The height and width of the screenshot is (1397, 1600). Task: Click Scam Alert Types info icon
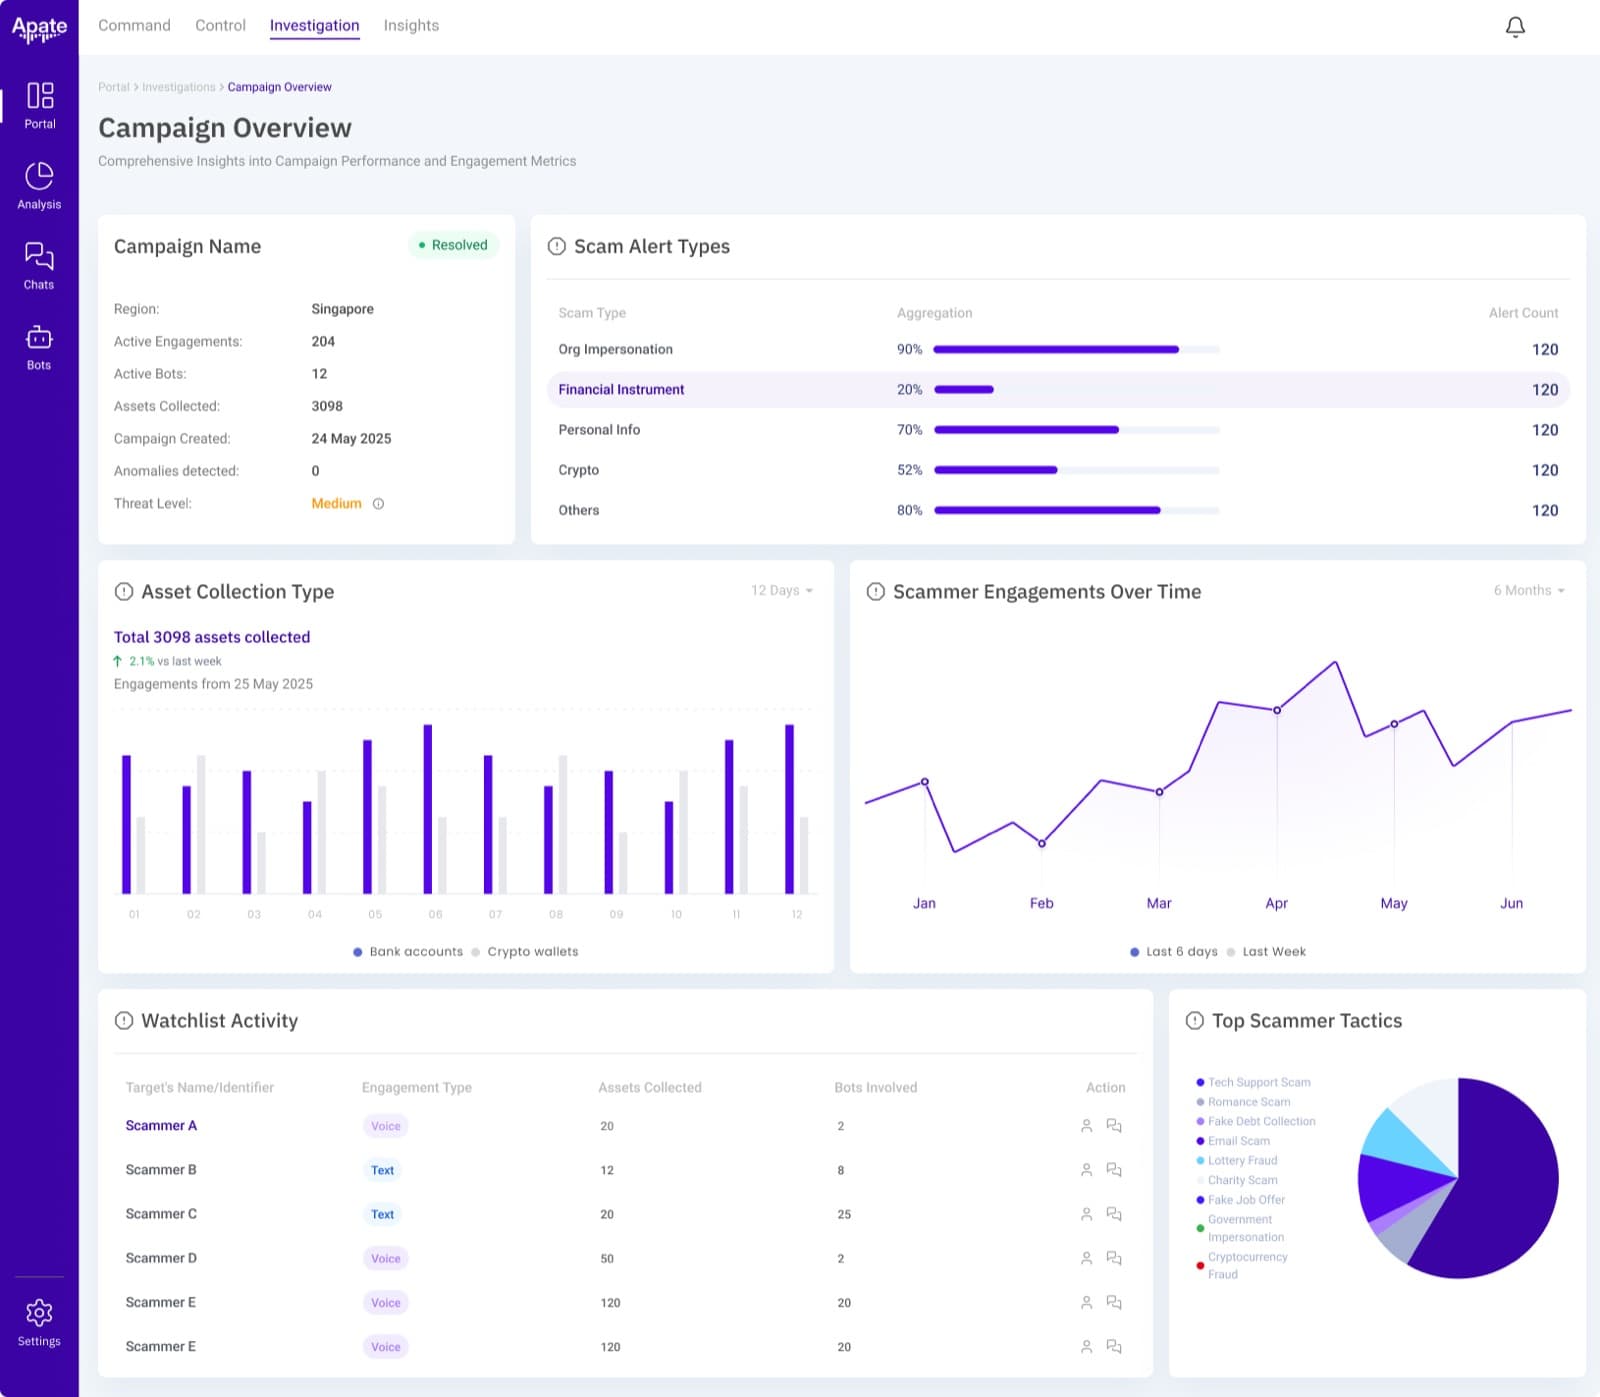tap(557, 246)
